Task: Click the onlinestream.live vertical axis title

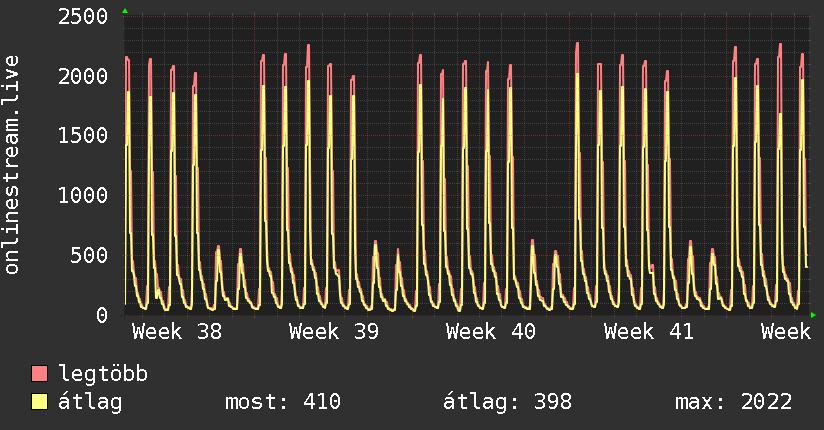Action: 11,165
